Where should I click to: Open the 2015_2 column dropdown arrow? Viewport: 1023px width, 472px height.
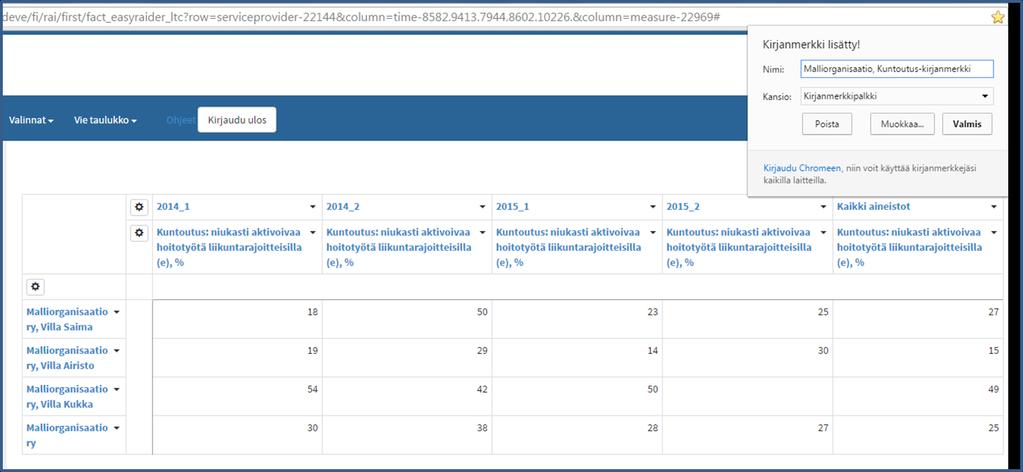coord(823,207)
